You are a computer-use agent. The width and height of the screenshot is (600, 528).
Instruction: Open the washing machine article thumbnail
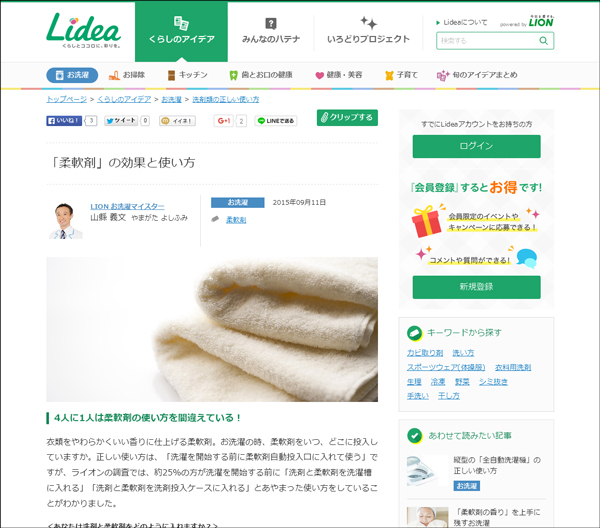click(426, 472)
